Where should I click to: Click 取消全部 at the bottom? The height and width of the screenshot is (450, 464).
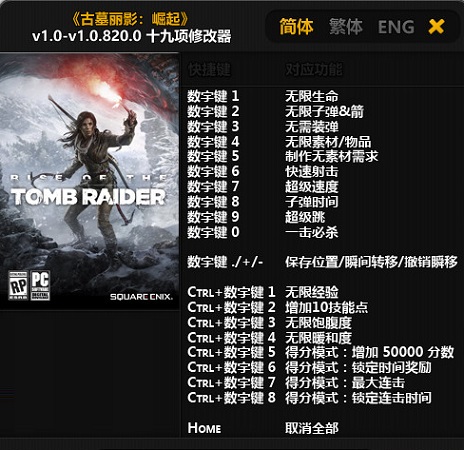tap(312, 428)
